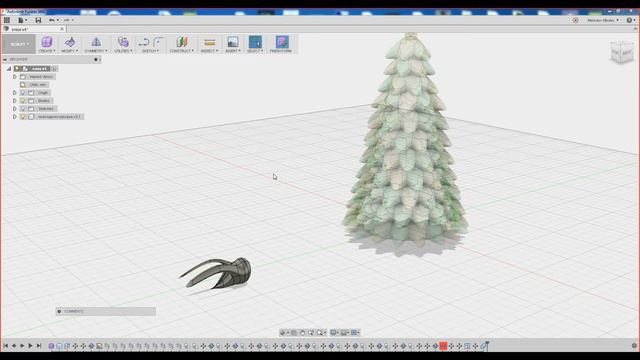Click the Select tool icon
Image resolution: width=640 pixels, height=360 pixels.
[255, 42]
